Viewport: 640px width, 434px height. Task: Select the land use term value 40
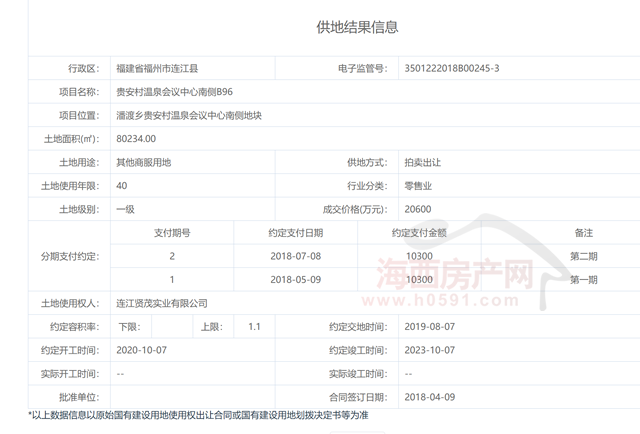click(x=122, y=186)
